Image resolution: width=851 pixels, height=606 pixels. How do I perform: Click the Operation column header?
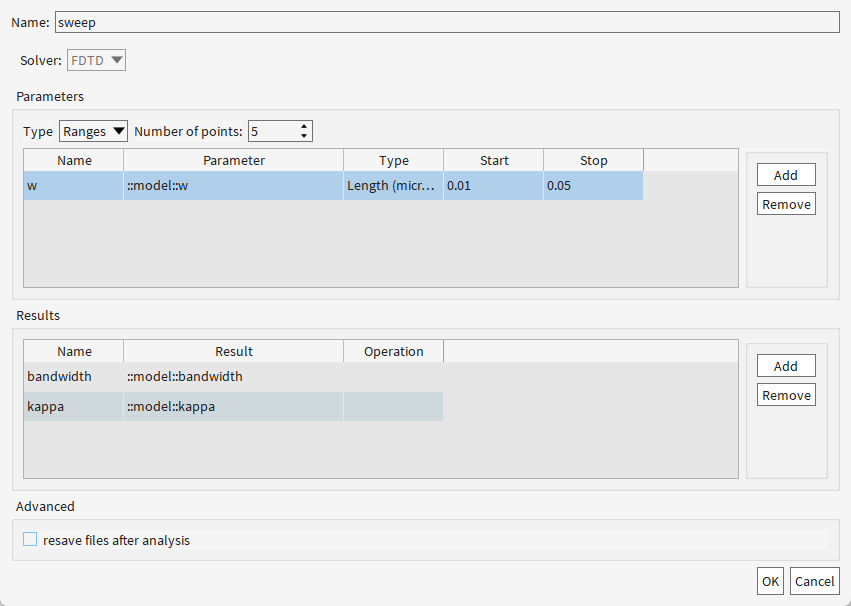tap(393, 352)
